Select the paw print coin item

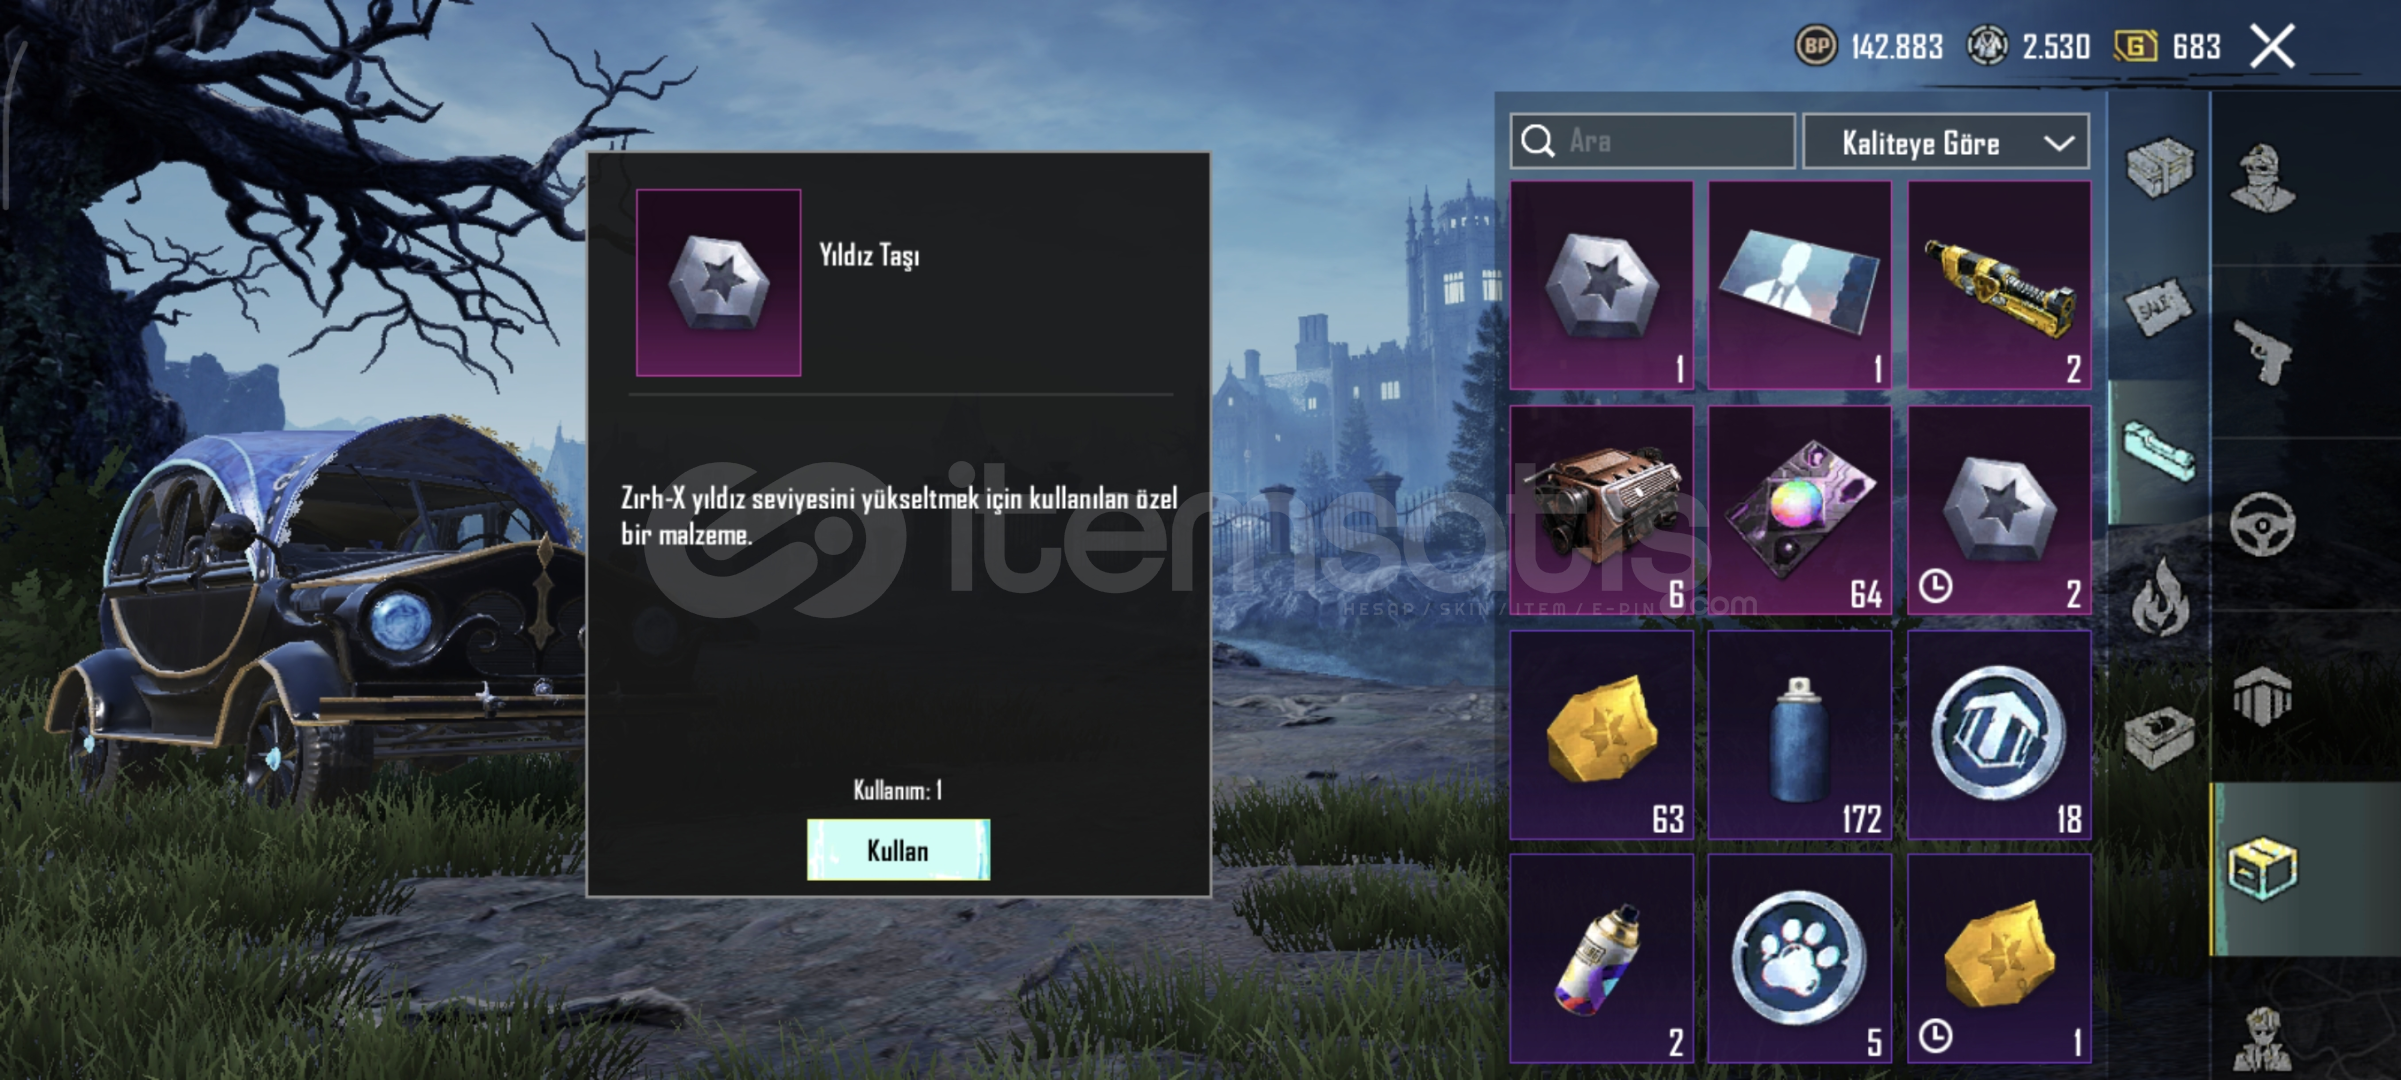[x=1799, y=958]
